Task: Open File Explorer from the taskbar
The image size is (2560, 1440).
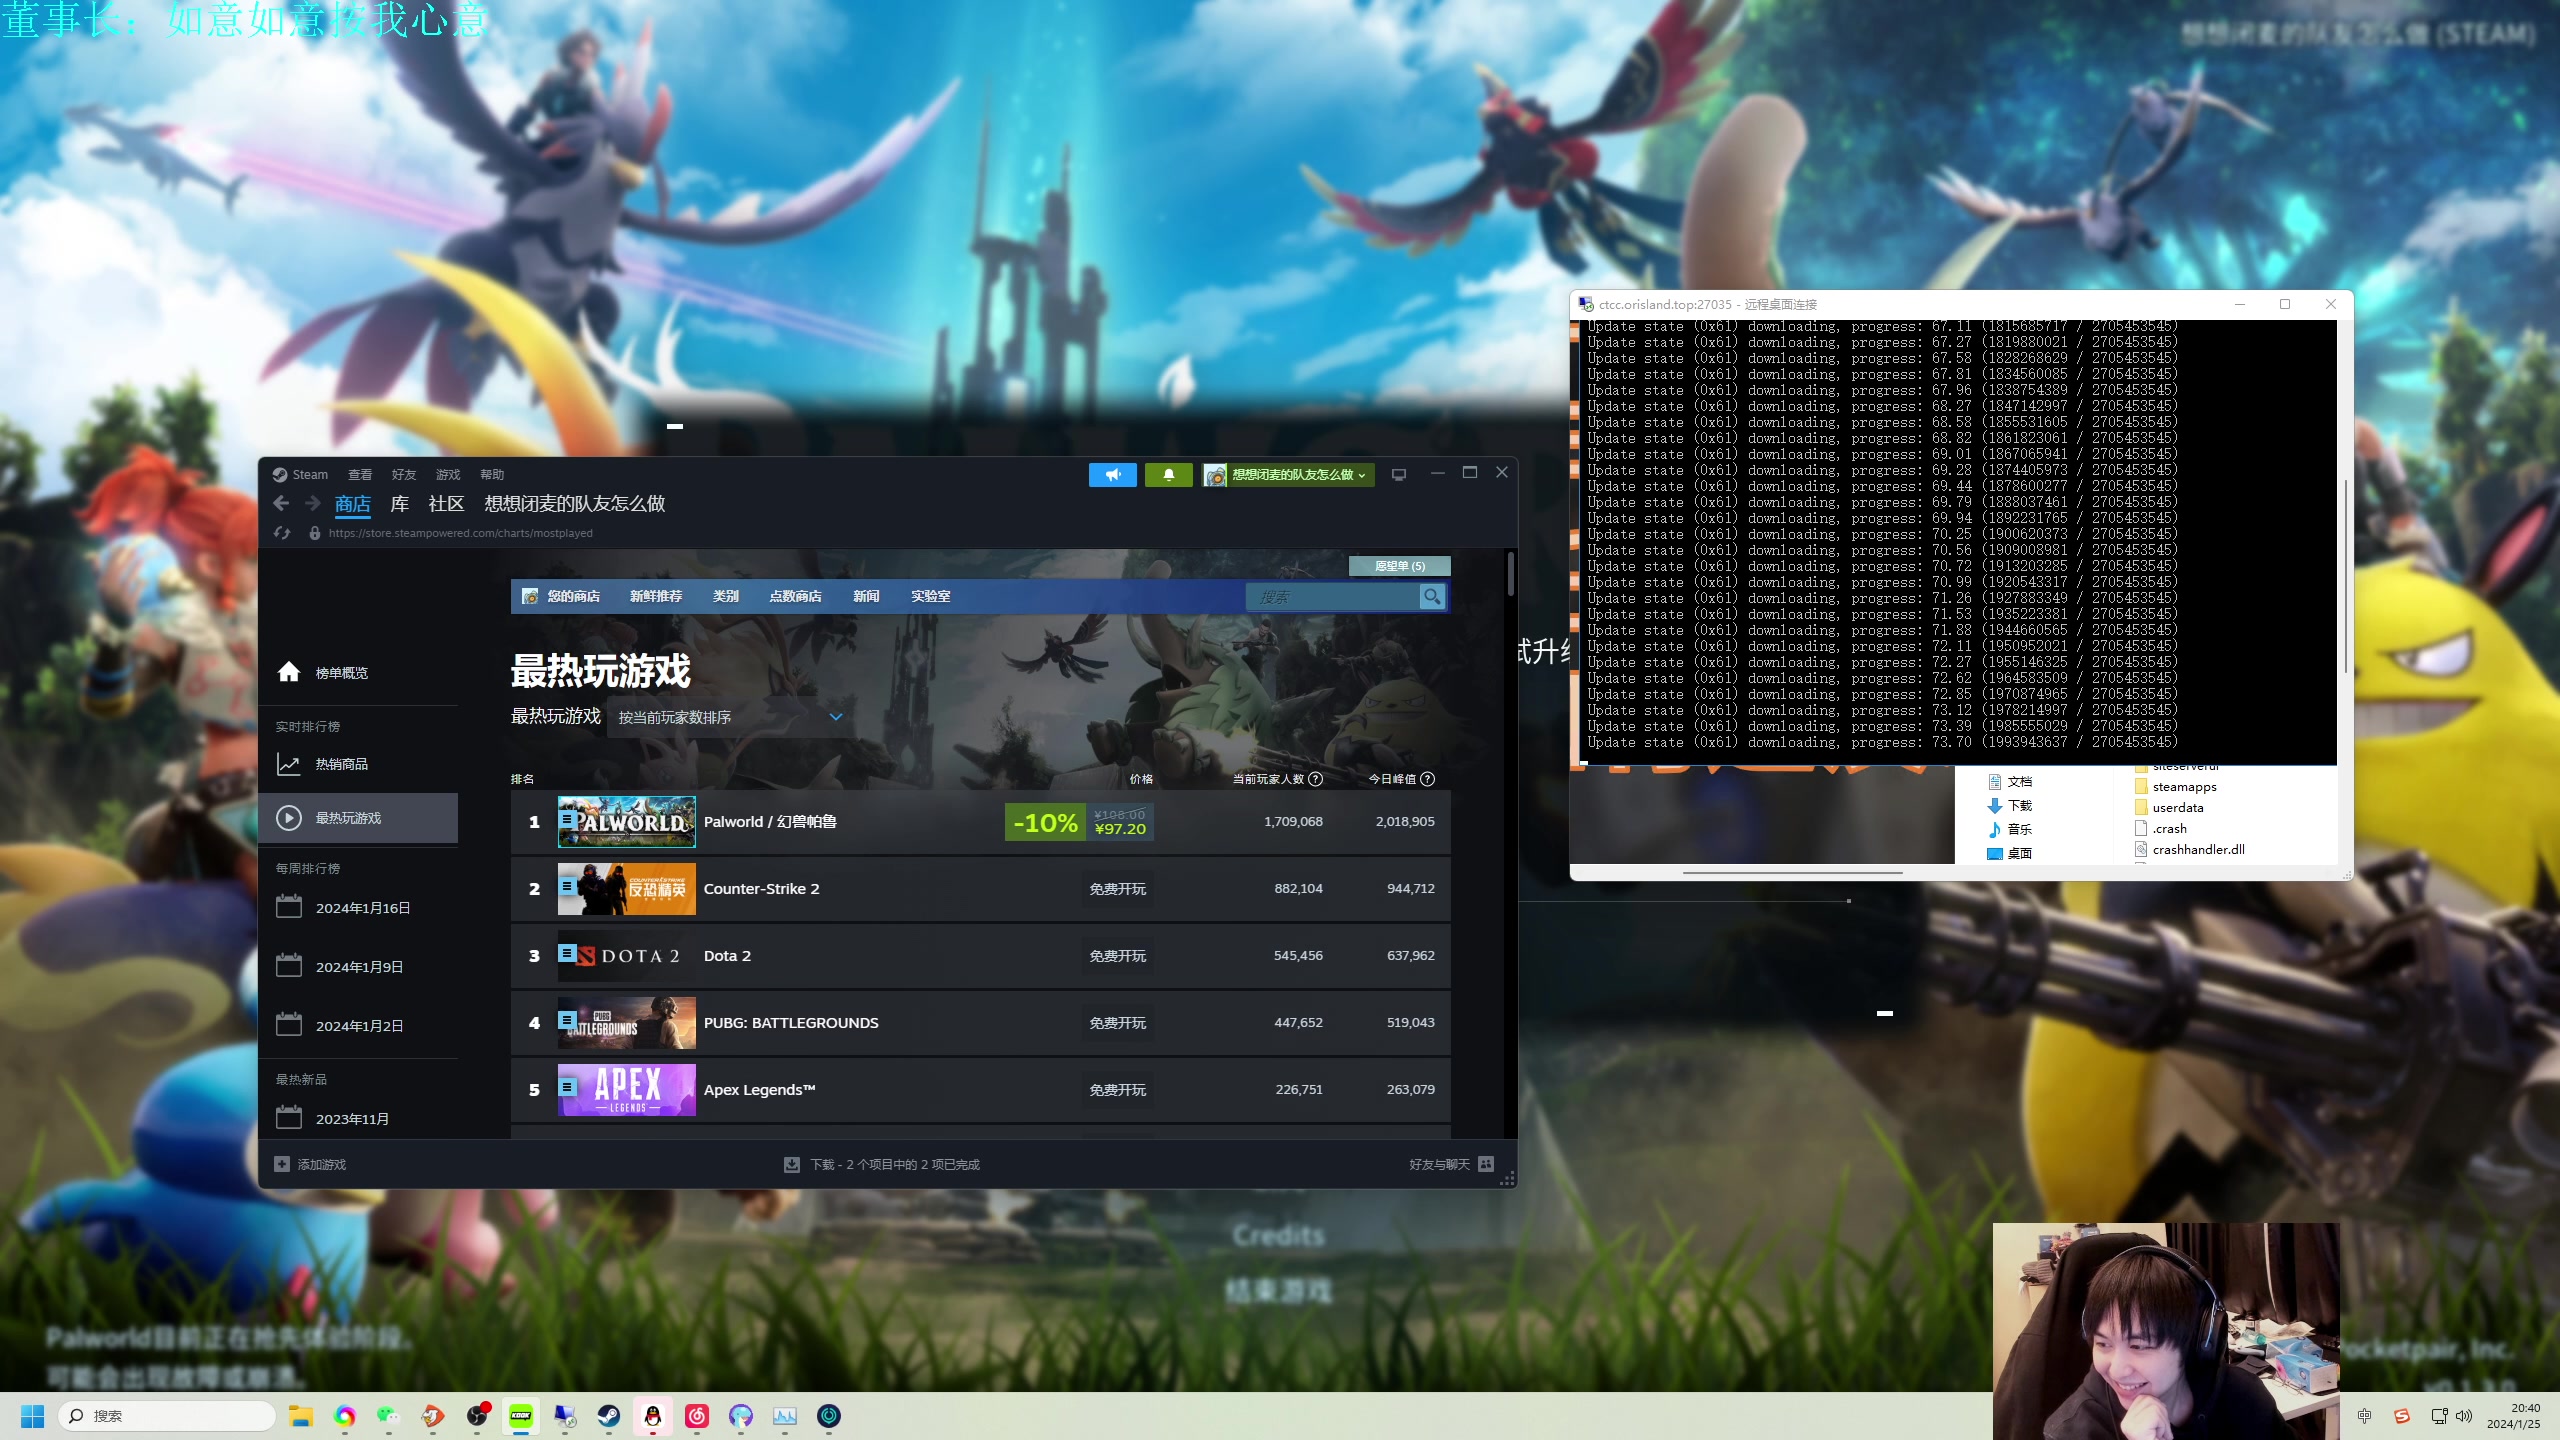Action: coord(301,1416)
